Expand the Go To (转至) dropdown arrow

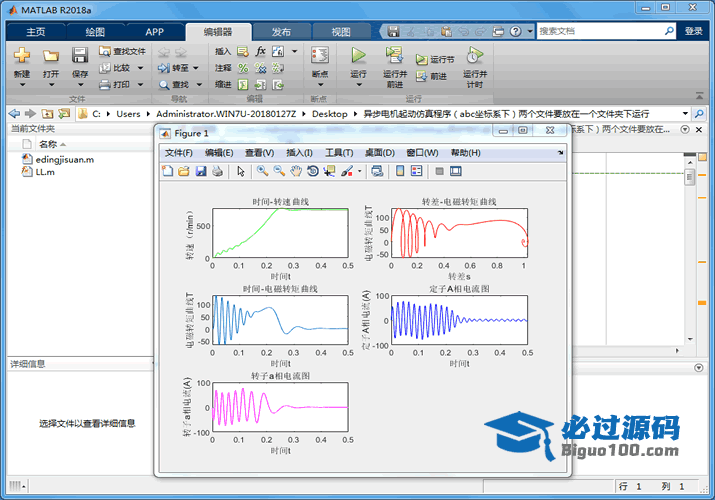point(196,68)
